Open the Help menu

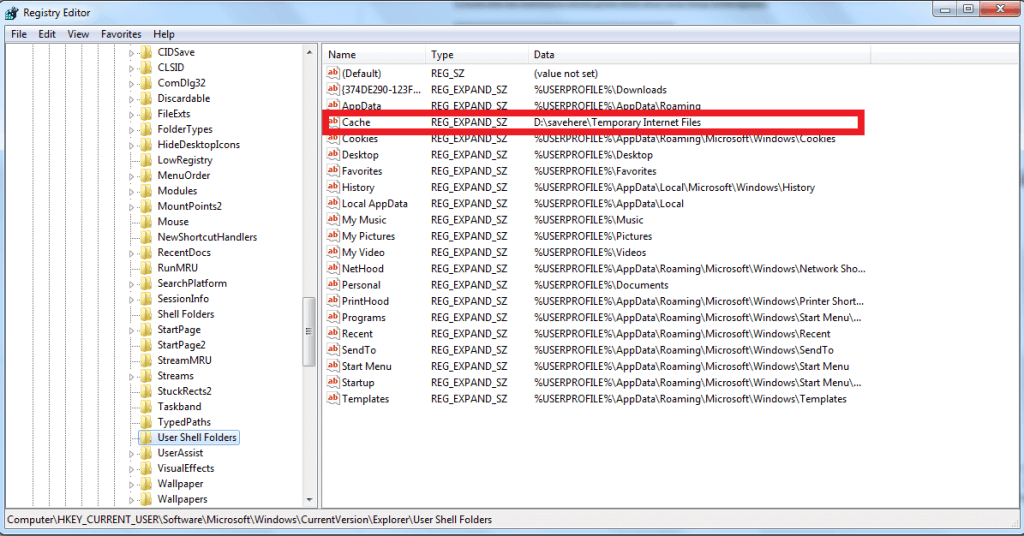click(x=164, y=34)
